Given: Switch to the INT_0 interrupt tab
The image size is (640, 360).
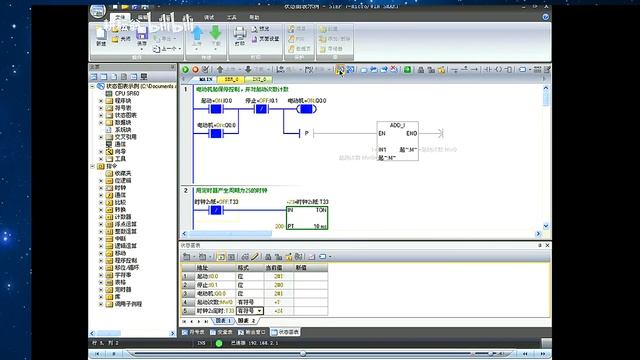Looking at the screenshot, I should coord(259,79).
